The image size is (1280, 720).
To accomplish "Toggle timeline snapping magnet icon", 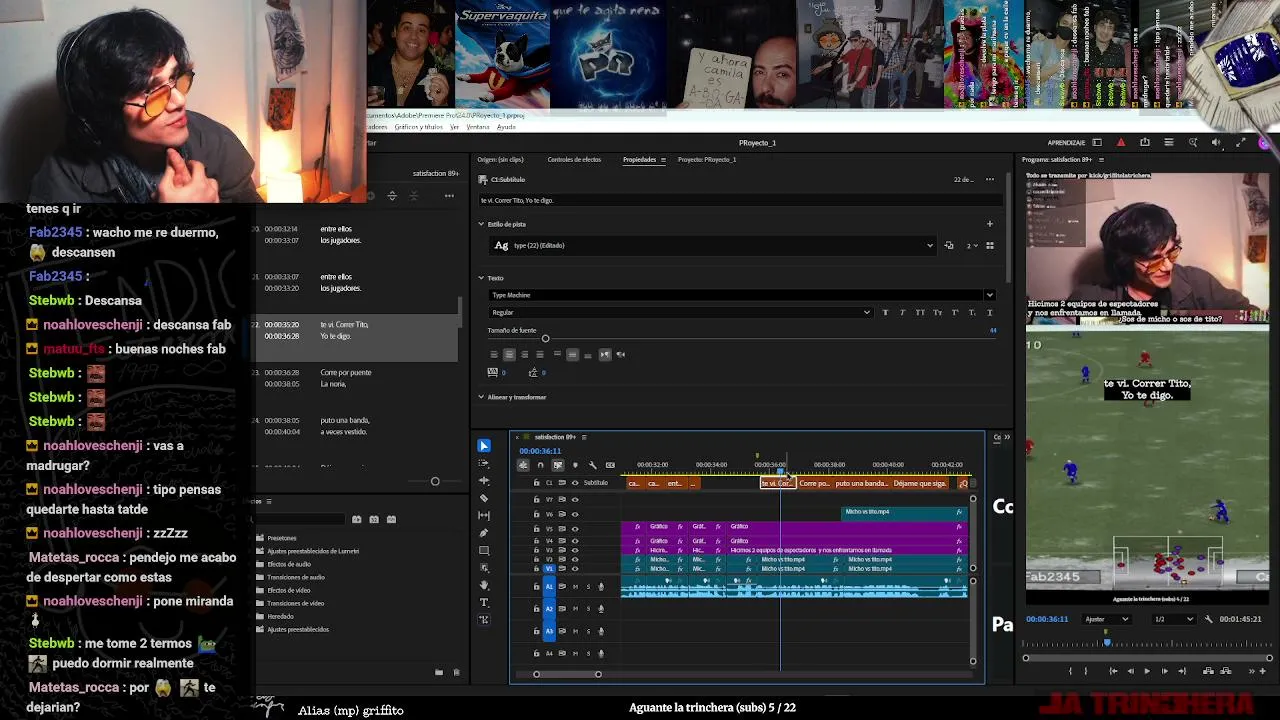I will pos(540,465).
